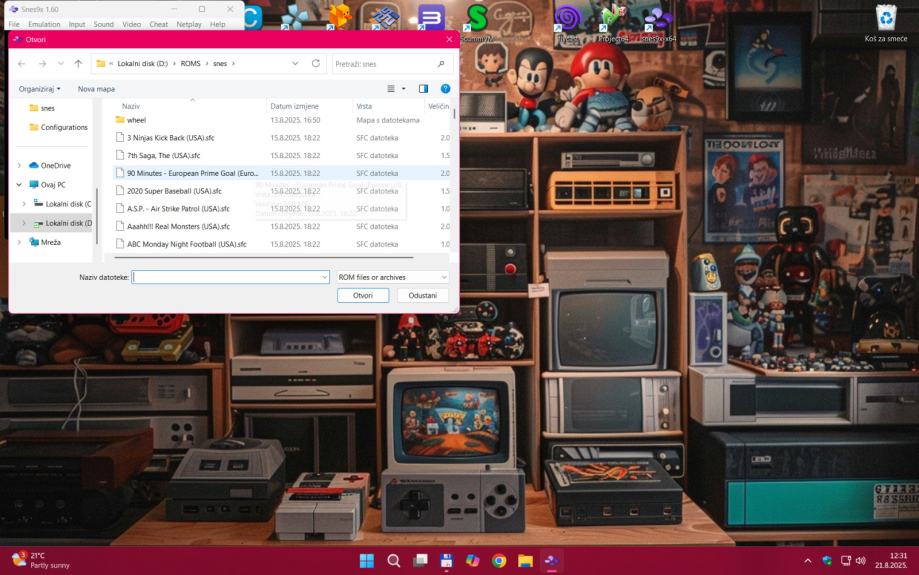The image size is (919, 575).
Task: Click the Refresh folder icon
Action: click(x=316, y=64)
